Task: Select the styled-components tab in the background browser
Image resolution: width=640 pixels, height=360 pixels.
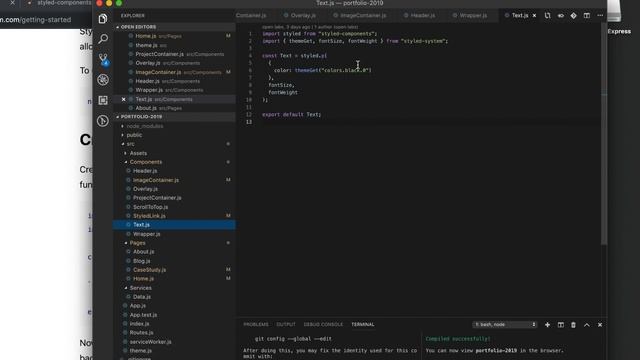Action: pyautogui.click(x=61, y=3)
